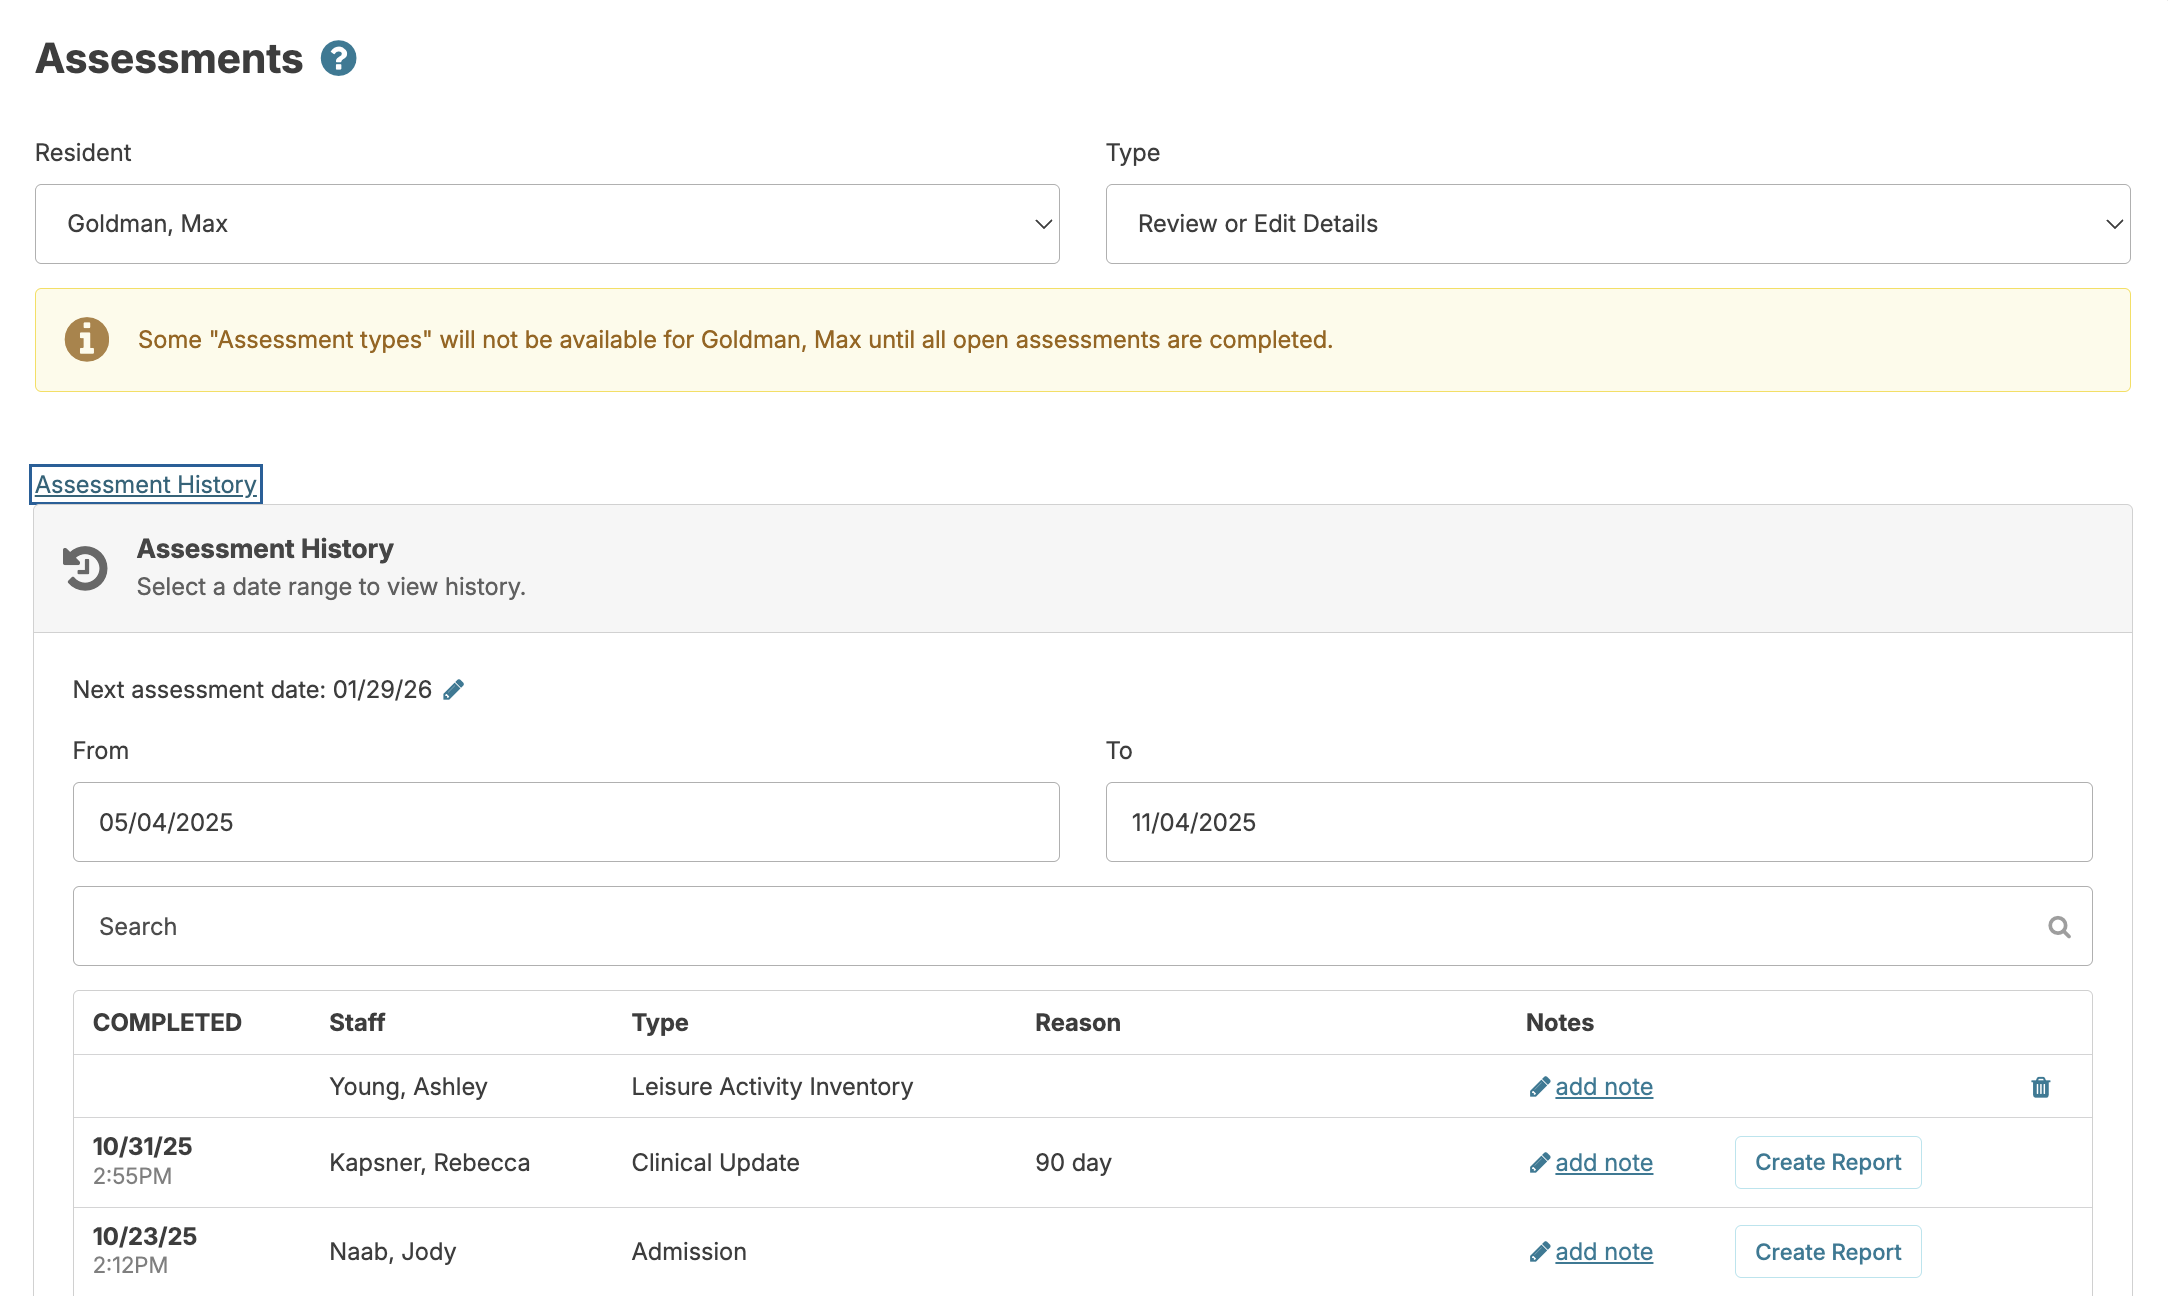2168x1296 pixels.
Task: Edit next assessment date with pencil icon
Action: tap(454, 690)
